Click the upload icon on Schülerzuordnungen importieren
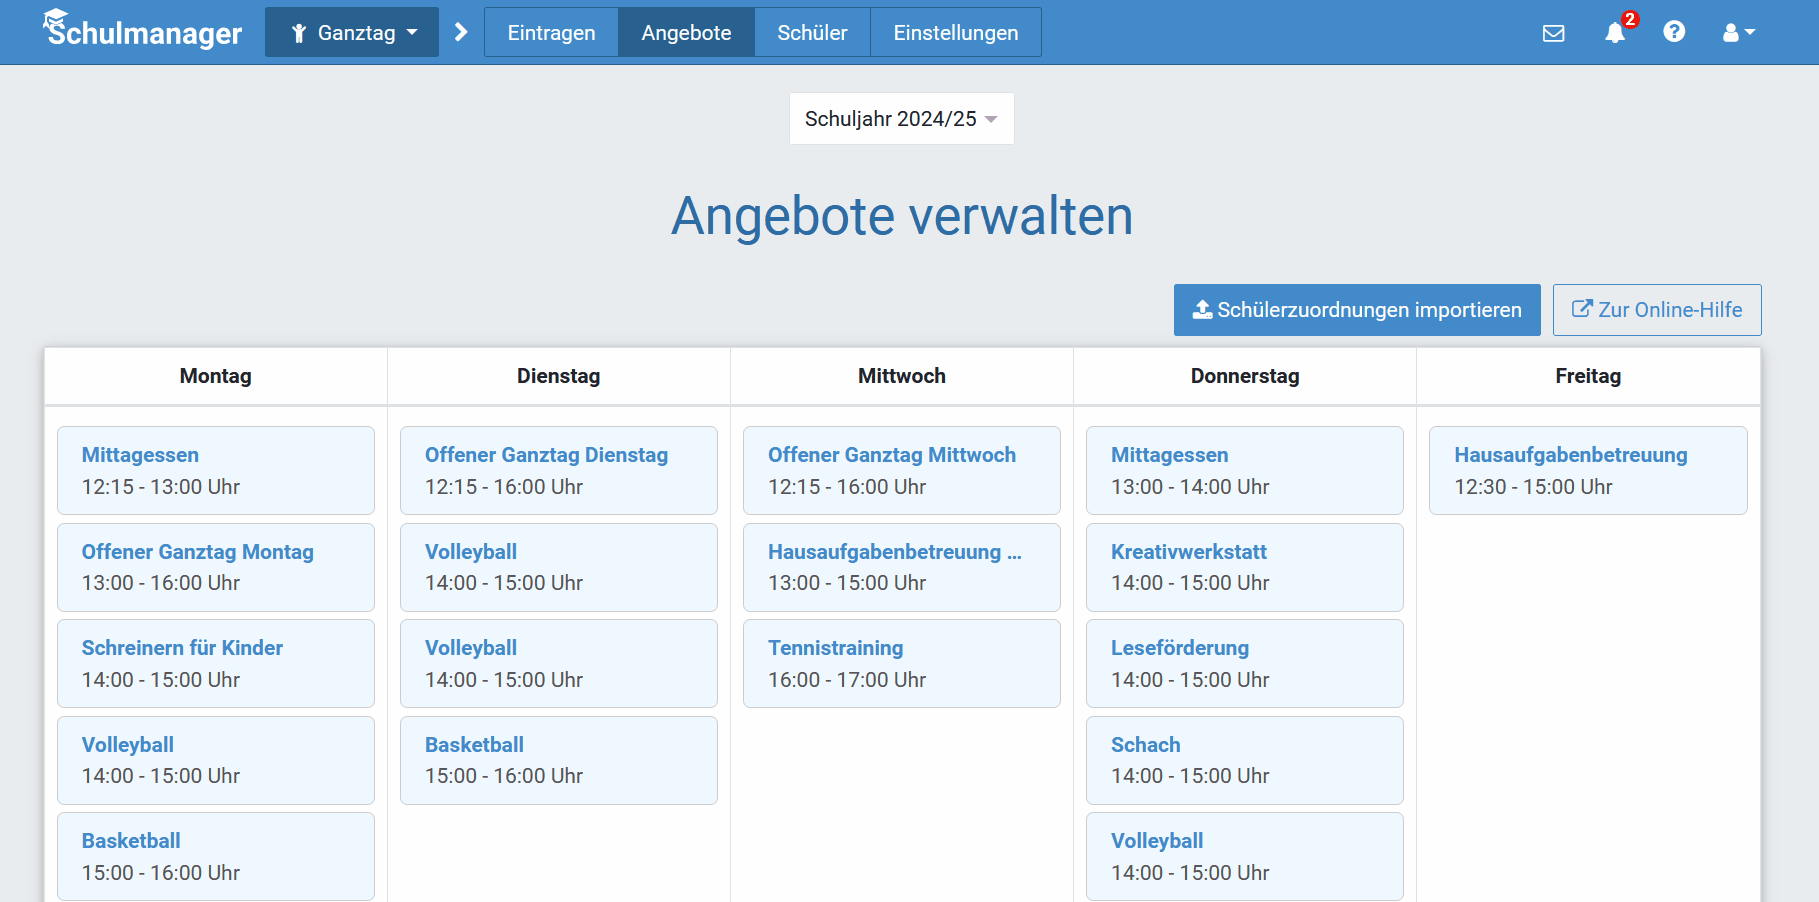The width and height of the screenshot is (1819, 902). click(x=1201, y=309)
